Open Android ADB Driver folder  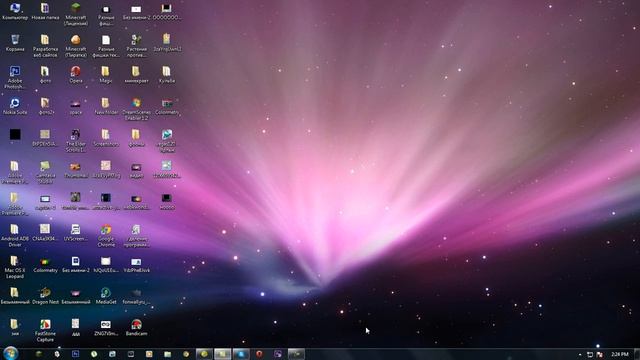(x=15, y=236)
